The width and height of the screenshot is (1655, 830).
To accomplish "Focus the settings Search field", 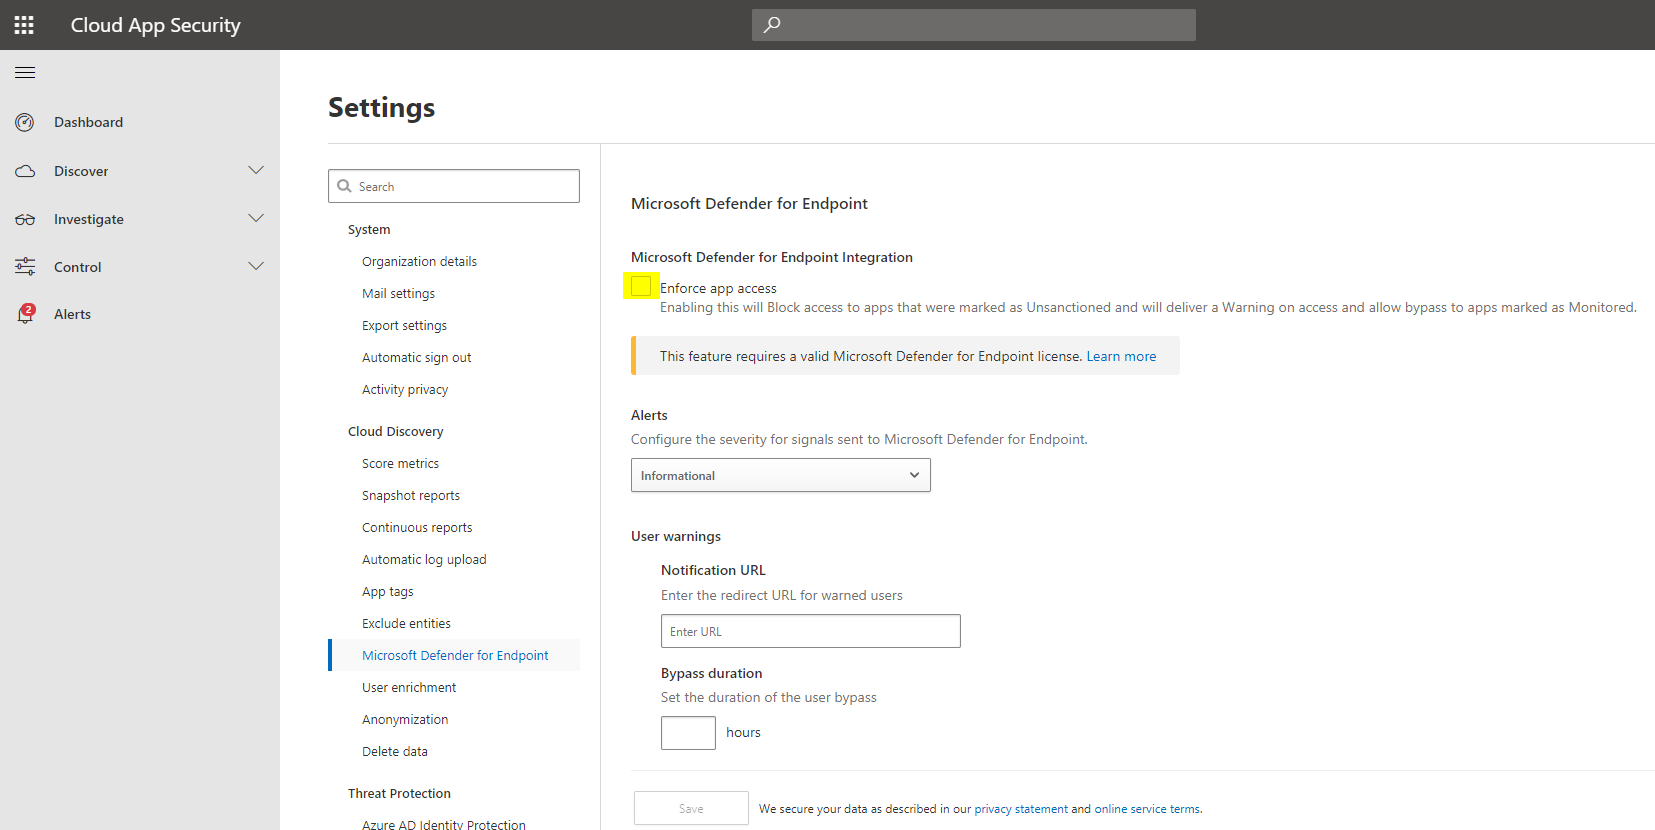I will (x=454, y=186).
